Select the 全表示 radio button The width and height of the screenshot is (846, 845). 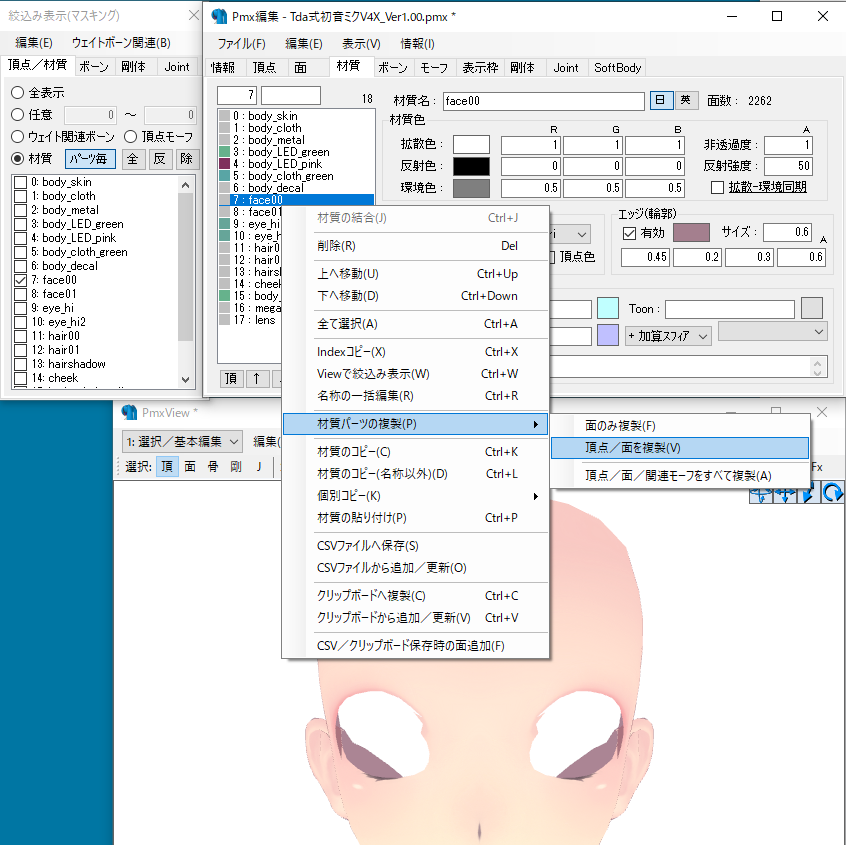(17, 93)
